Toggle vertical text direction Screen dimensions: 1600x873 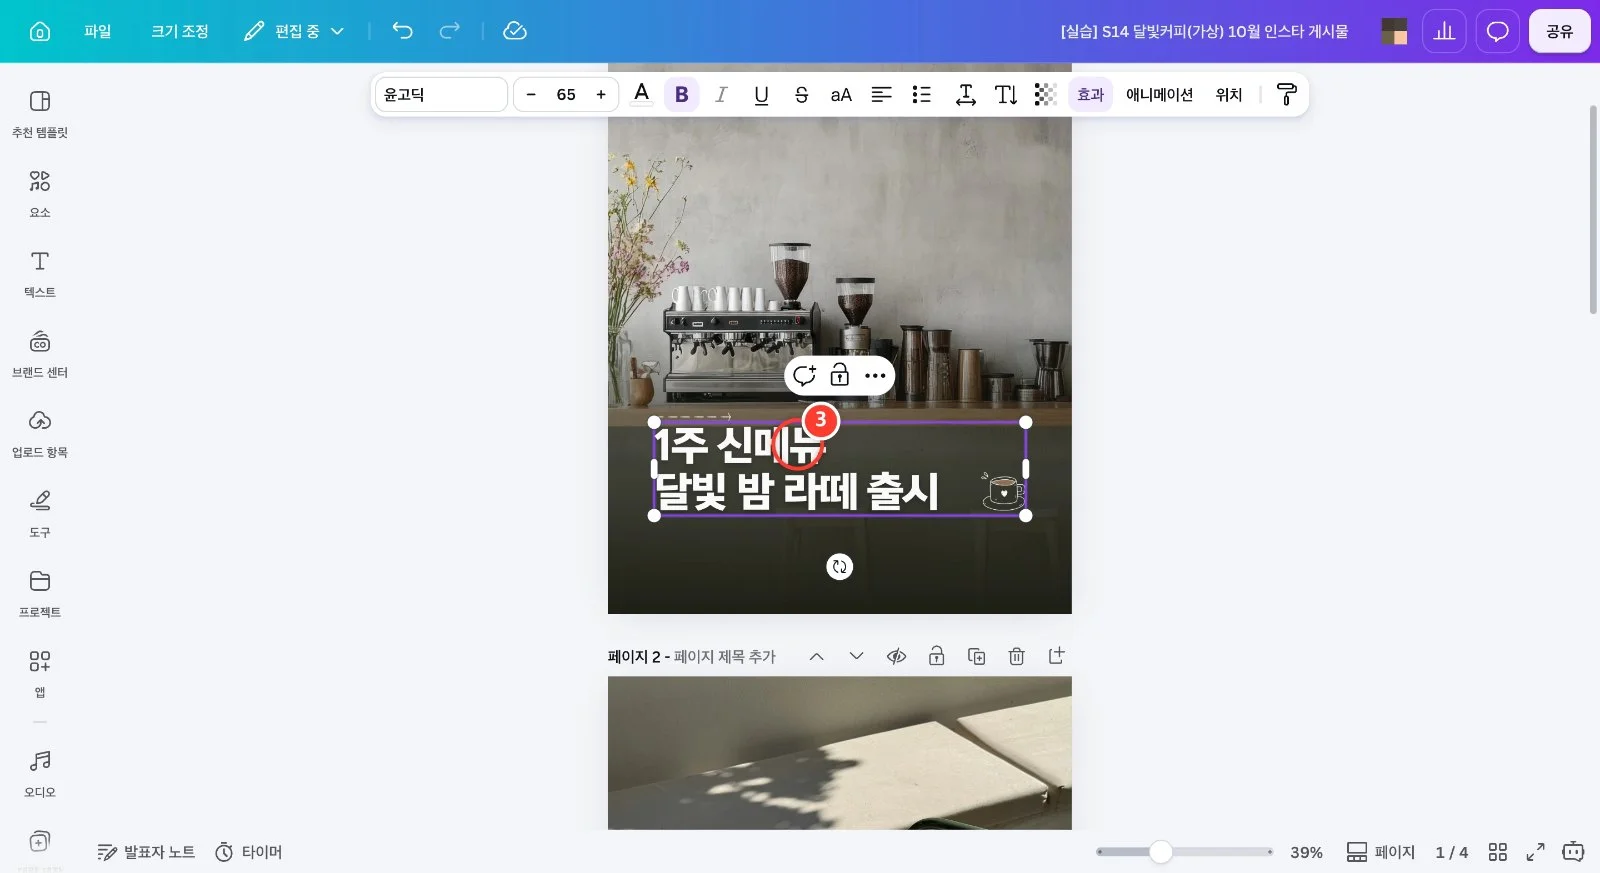[x=1006, y=94]
